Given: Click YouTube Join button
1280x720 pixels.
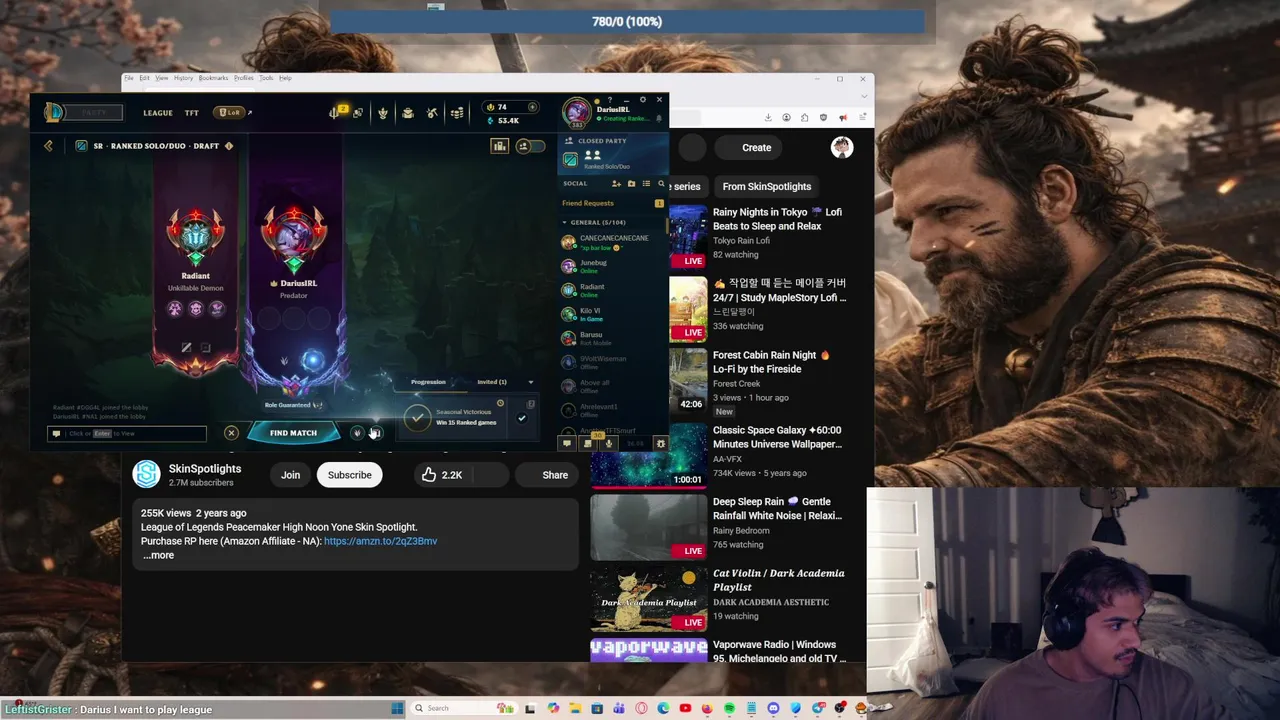Looking at the screenshot, I should (x=290, y=475).
